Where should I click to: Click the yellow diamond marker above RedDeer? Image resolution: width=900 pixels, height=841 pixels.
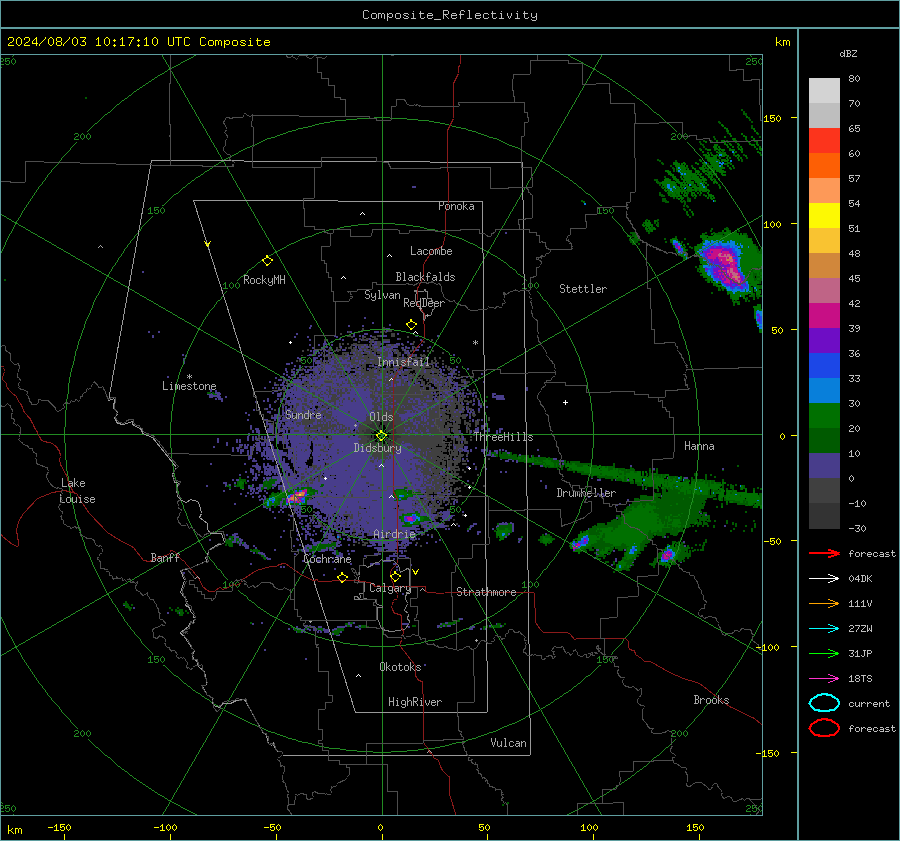[x=411, y=325]
